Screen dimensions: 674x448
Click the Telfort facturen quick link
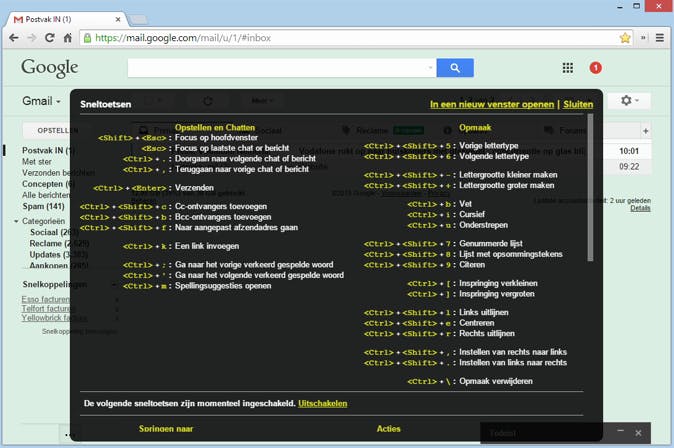coord(49,308)
